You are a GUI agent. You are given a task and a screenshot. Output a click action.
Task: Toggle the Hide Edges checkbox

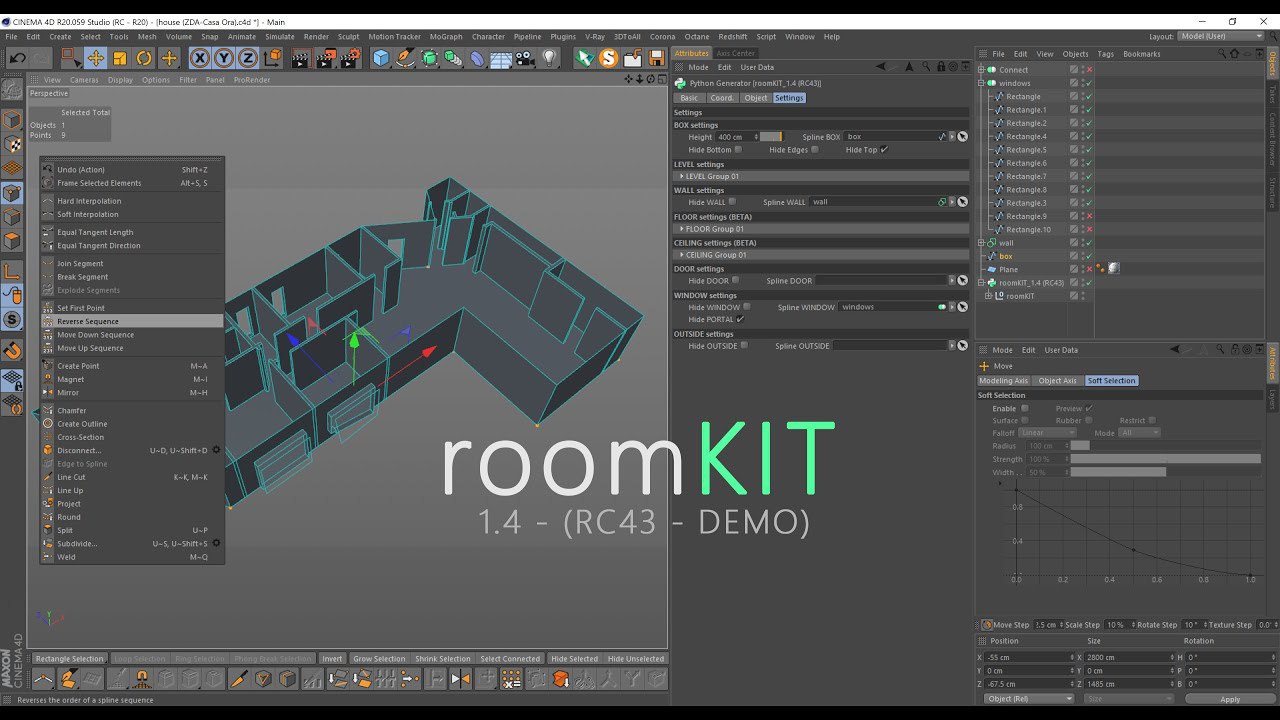(815, 150)
